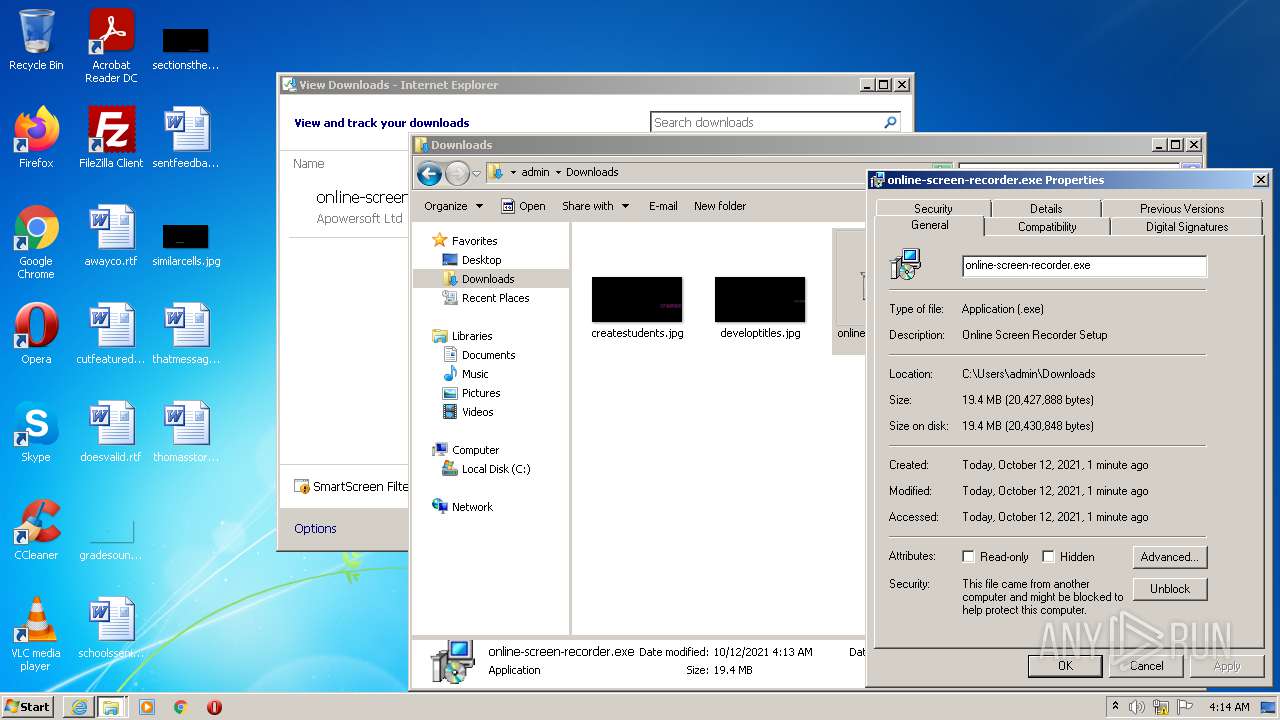1280x720 pixels.
Task: Open Organize dropdown in Downloads toolbar
Action: (453, 206)
